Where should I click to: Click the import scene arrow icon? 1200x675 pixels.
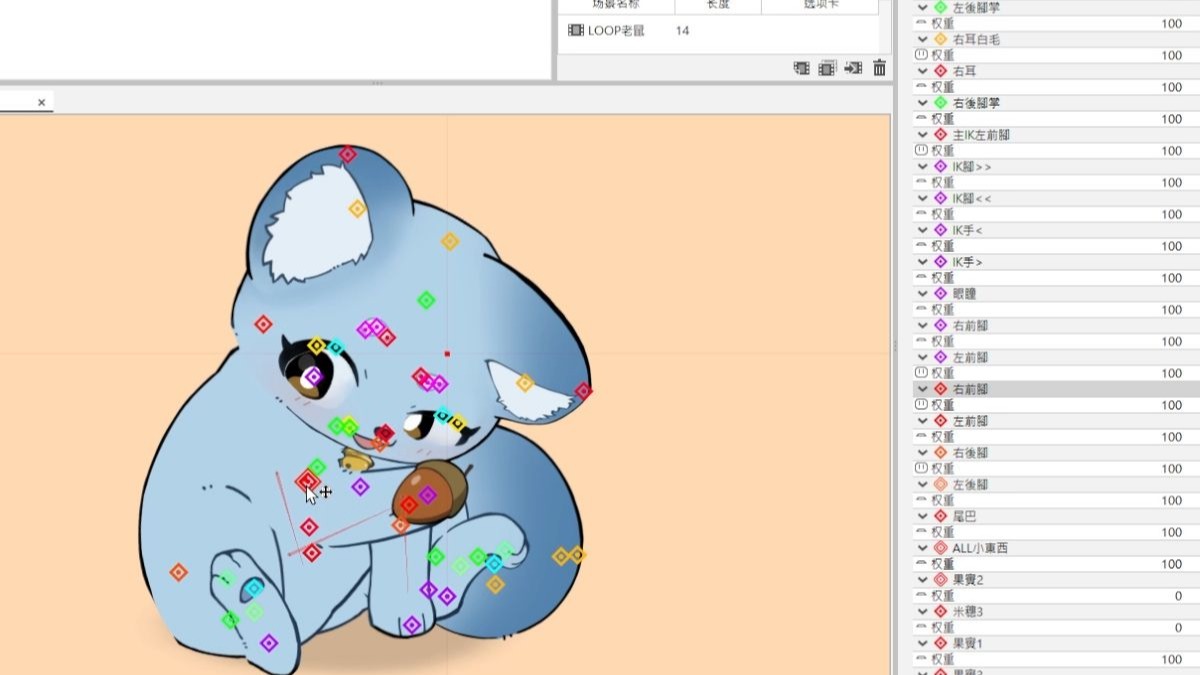(x=853, y=68)
